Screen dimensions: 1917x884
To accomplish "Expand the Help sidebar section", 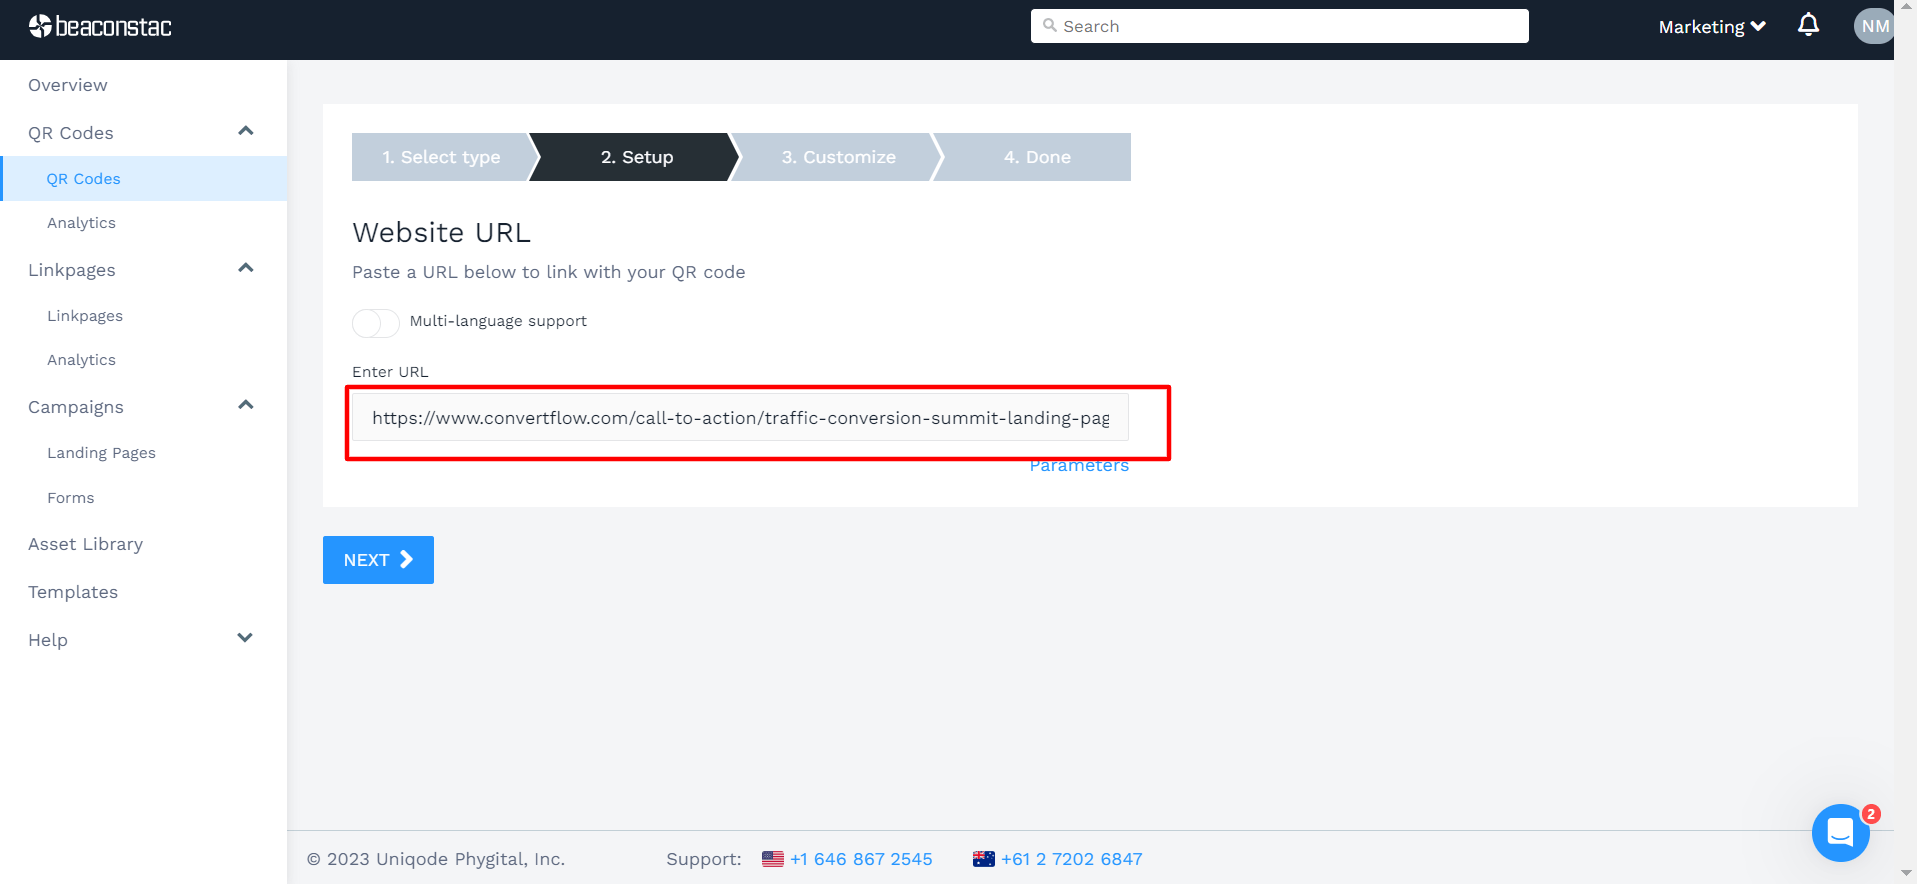I will point(245,639).
